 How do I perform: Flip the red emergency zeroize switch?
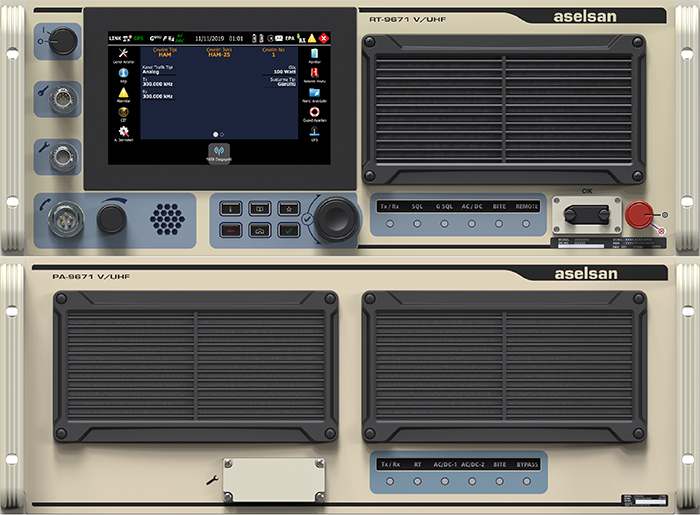639,215
